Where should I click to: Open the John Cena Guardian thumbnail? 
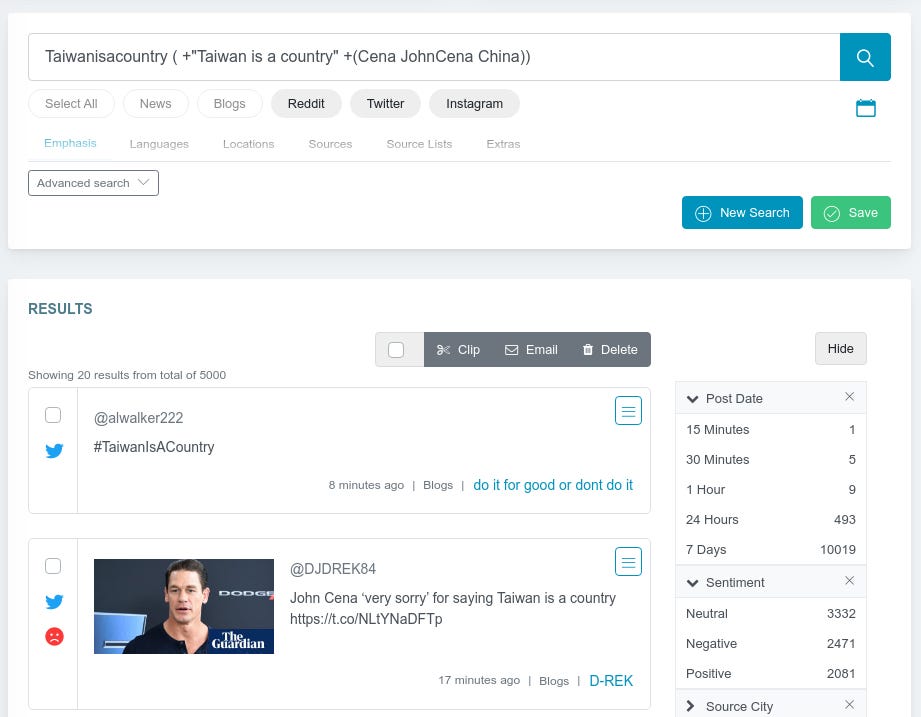[184, 606]
